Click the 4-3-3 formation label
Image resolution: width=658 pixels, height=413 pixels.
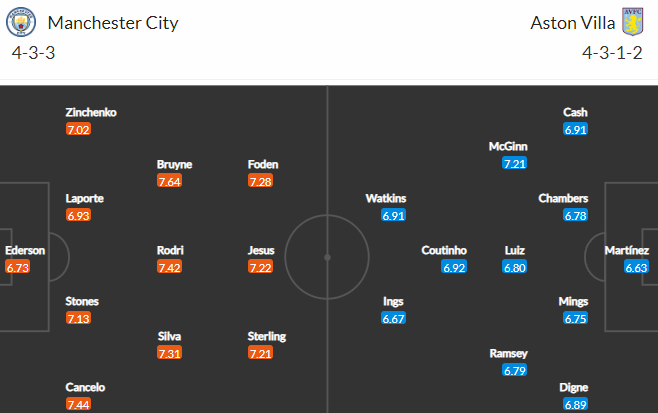tap(34, 53)
